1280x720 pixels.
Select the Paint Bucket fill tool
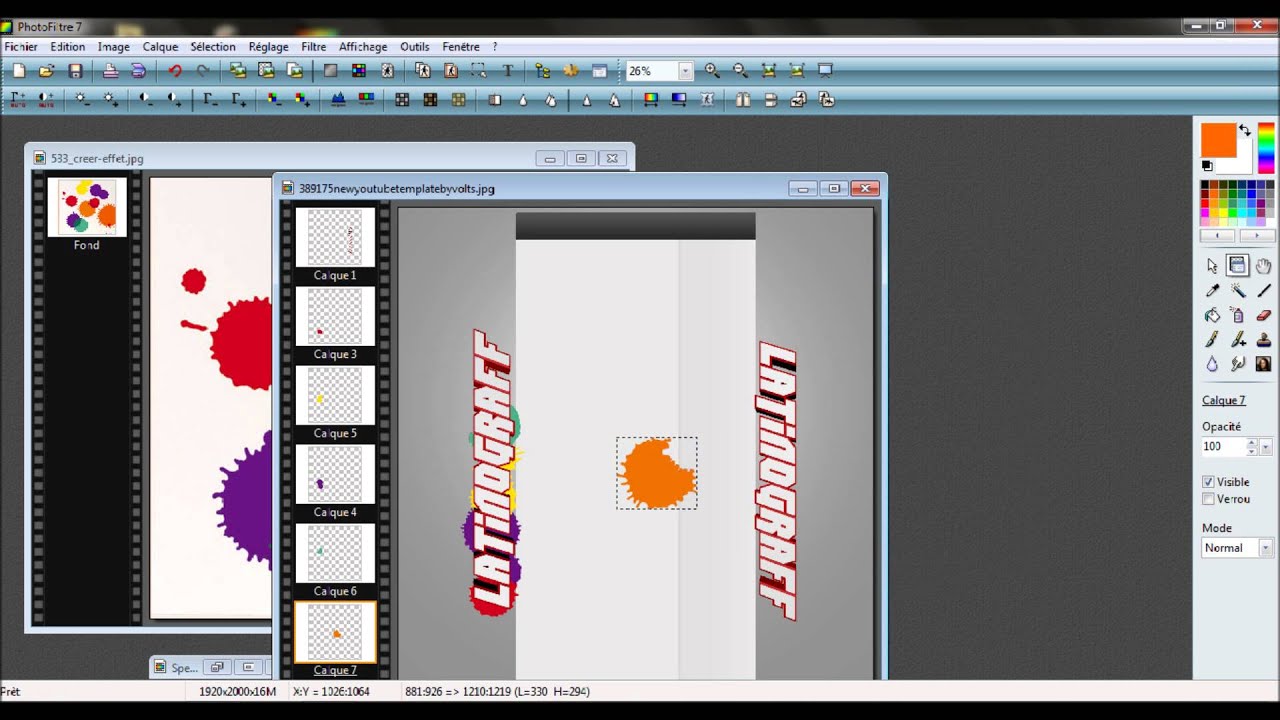[1213, 315]
